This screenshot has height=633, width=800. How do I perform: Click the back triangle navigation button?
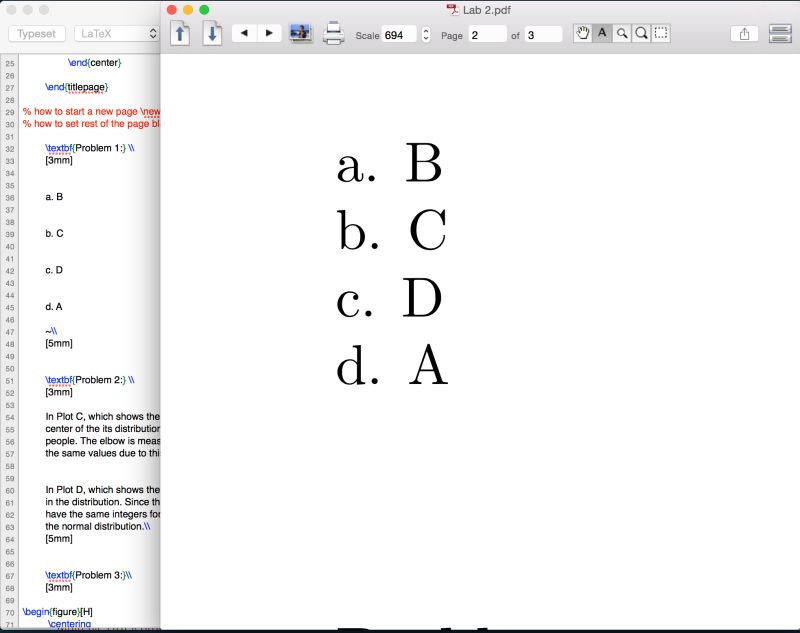(244, 33)
